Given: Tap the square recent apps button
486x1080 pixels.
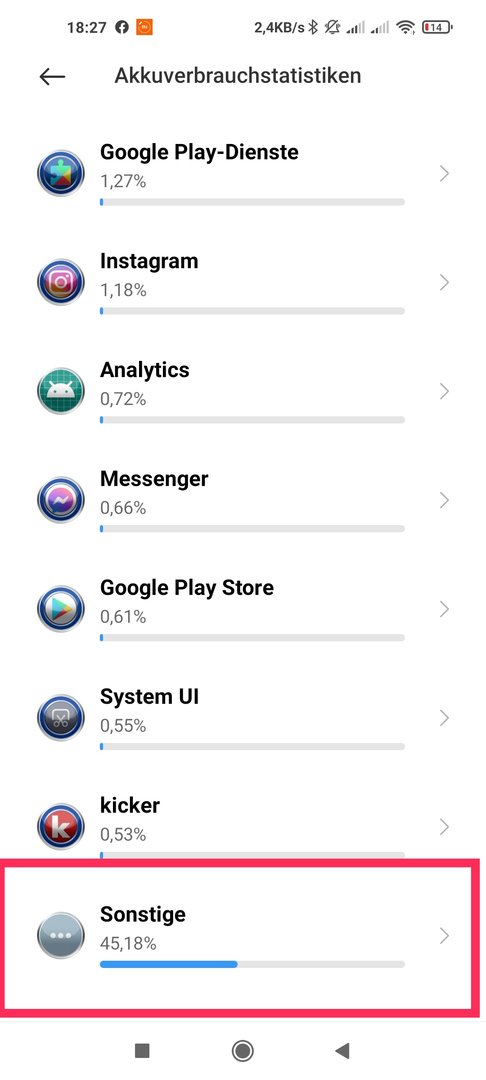Looking at the screenshot, I should coord(142,1050).
